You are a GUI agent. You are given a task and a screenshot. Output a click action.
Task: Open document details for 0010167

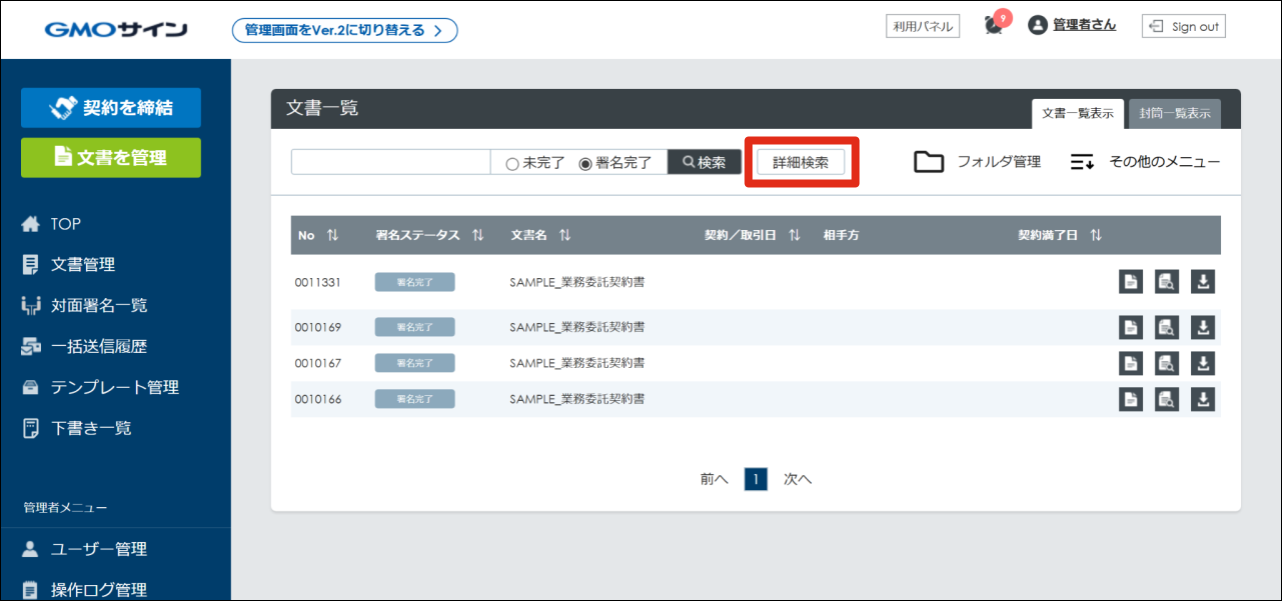pos(1130,363)
